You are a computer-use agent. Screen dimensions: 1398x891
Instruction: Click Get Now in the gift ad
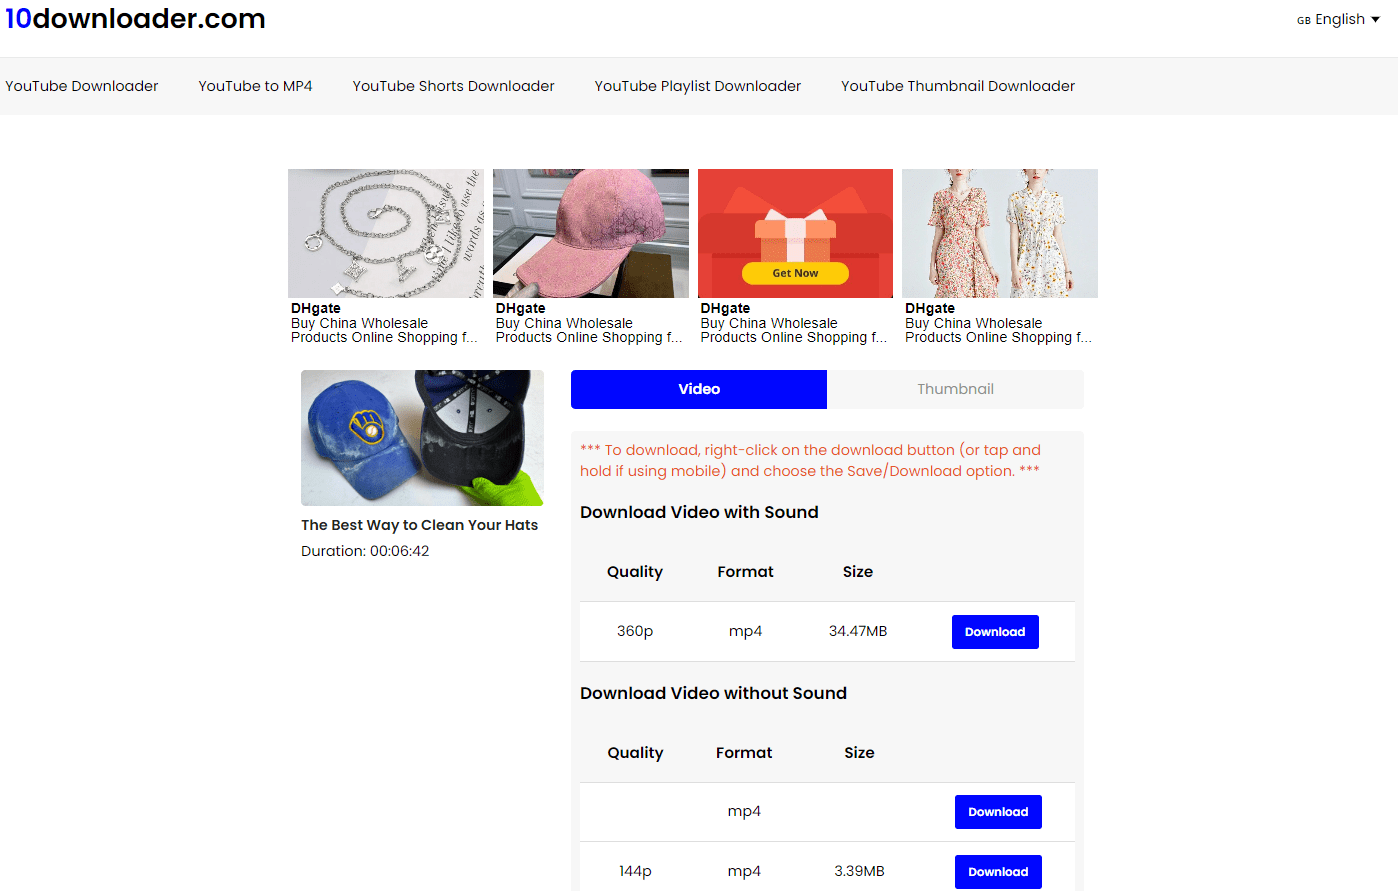tap(795, 273)
